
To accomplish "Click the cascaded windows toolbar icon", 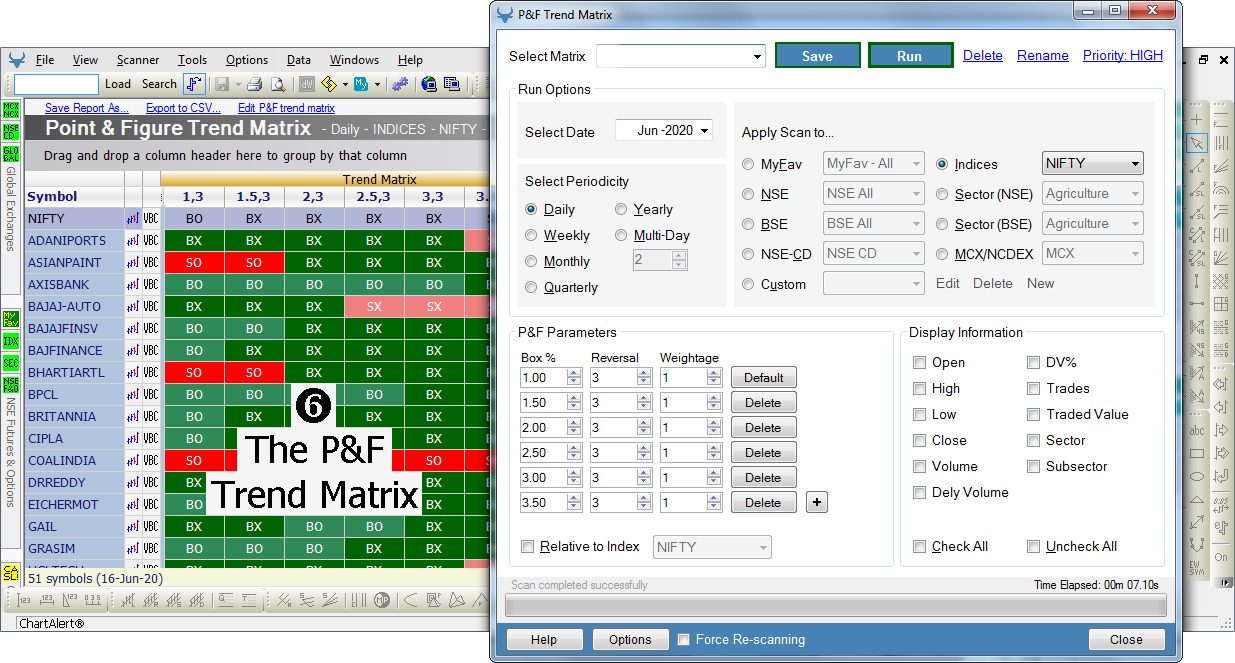I will (x=452, y=84).
